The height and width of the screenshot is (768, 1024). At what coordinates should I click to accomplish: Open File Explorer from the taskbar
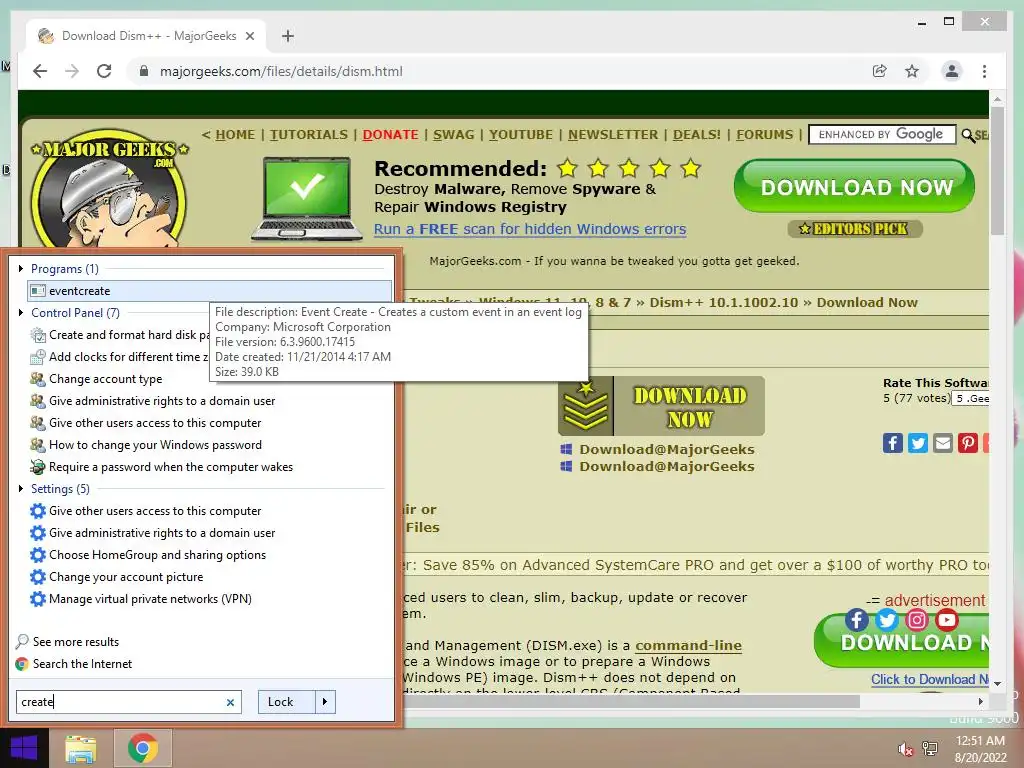click(80, 748)
